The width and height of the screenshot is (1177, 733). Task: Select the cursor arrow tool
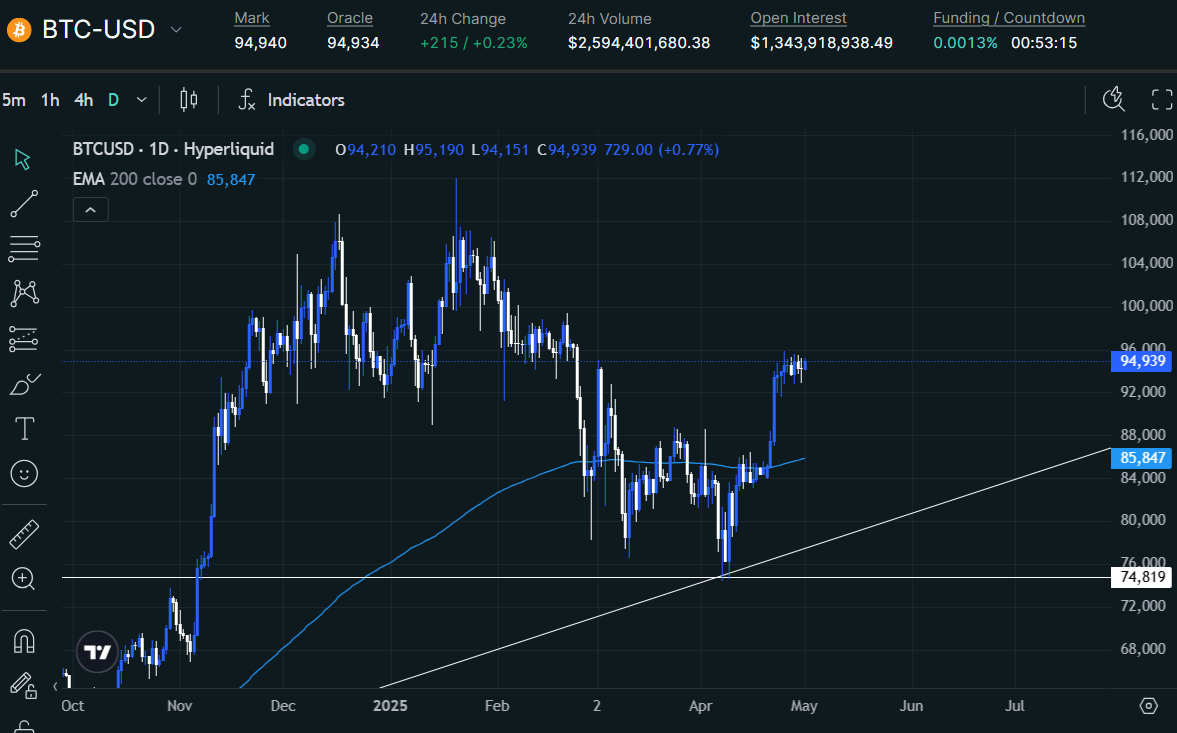pyautogui.click(x=23, y=159)
